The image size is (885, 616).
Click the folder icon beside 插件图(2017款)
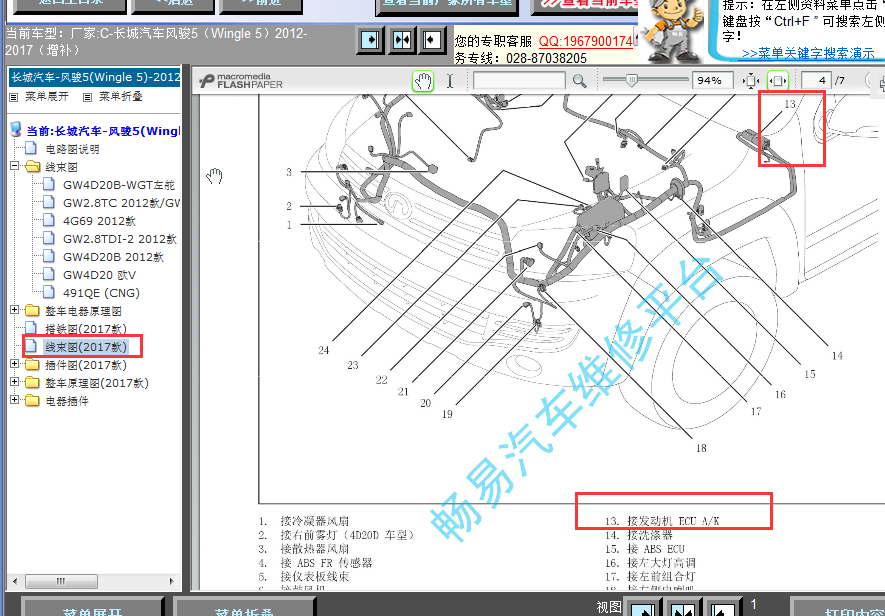[x=33, y=365]
